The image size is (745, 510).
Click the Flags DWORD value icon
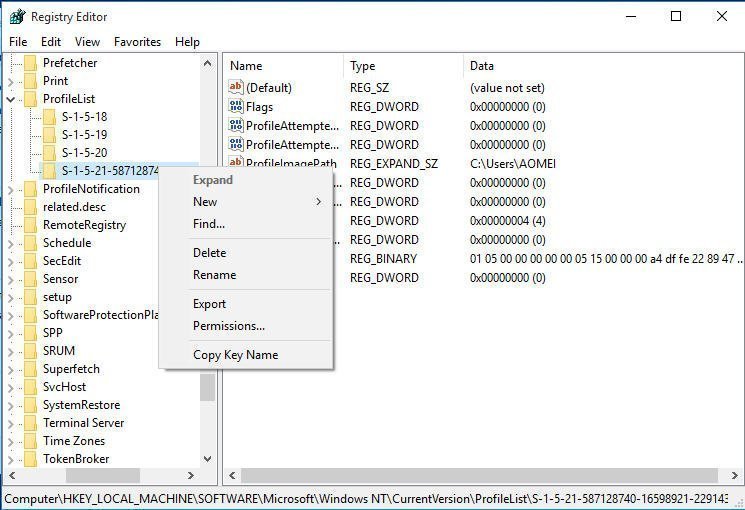pyautogui.click(x=236, y=107)
